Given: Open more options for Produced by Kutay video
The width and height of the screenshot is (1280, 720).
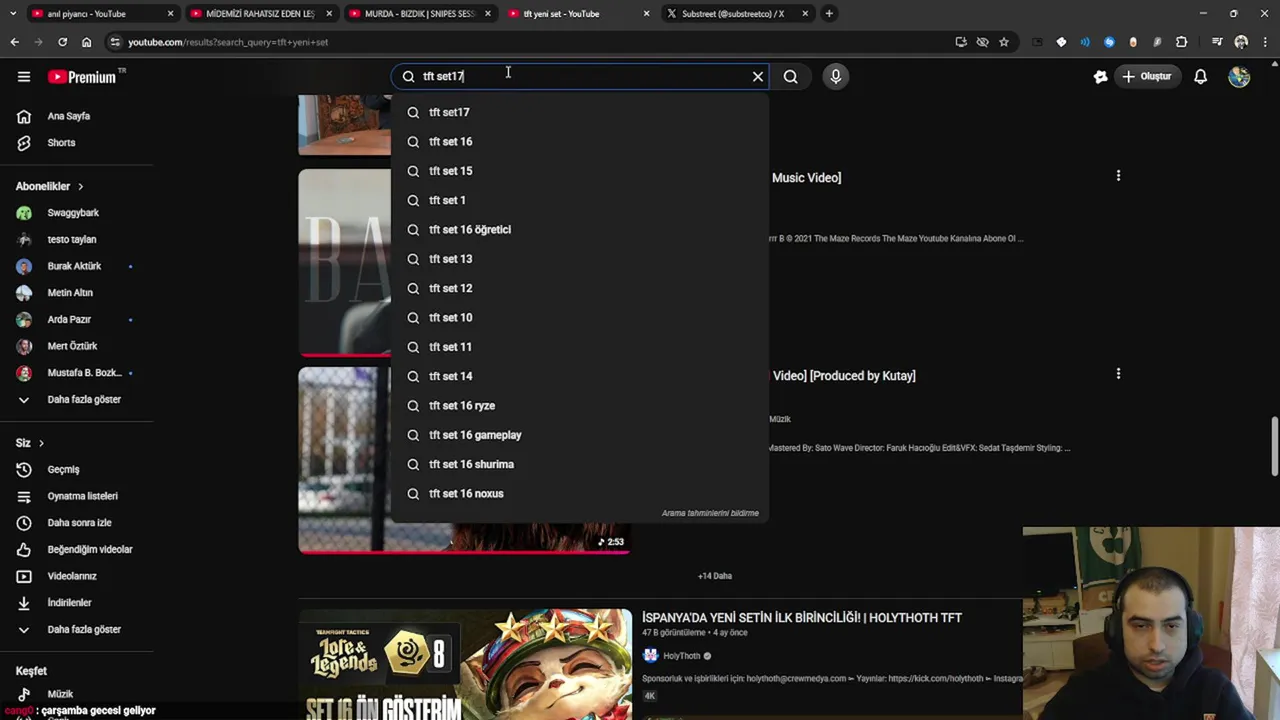Looking at the screenshot, I should (1118, 374).
